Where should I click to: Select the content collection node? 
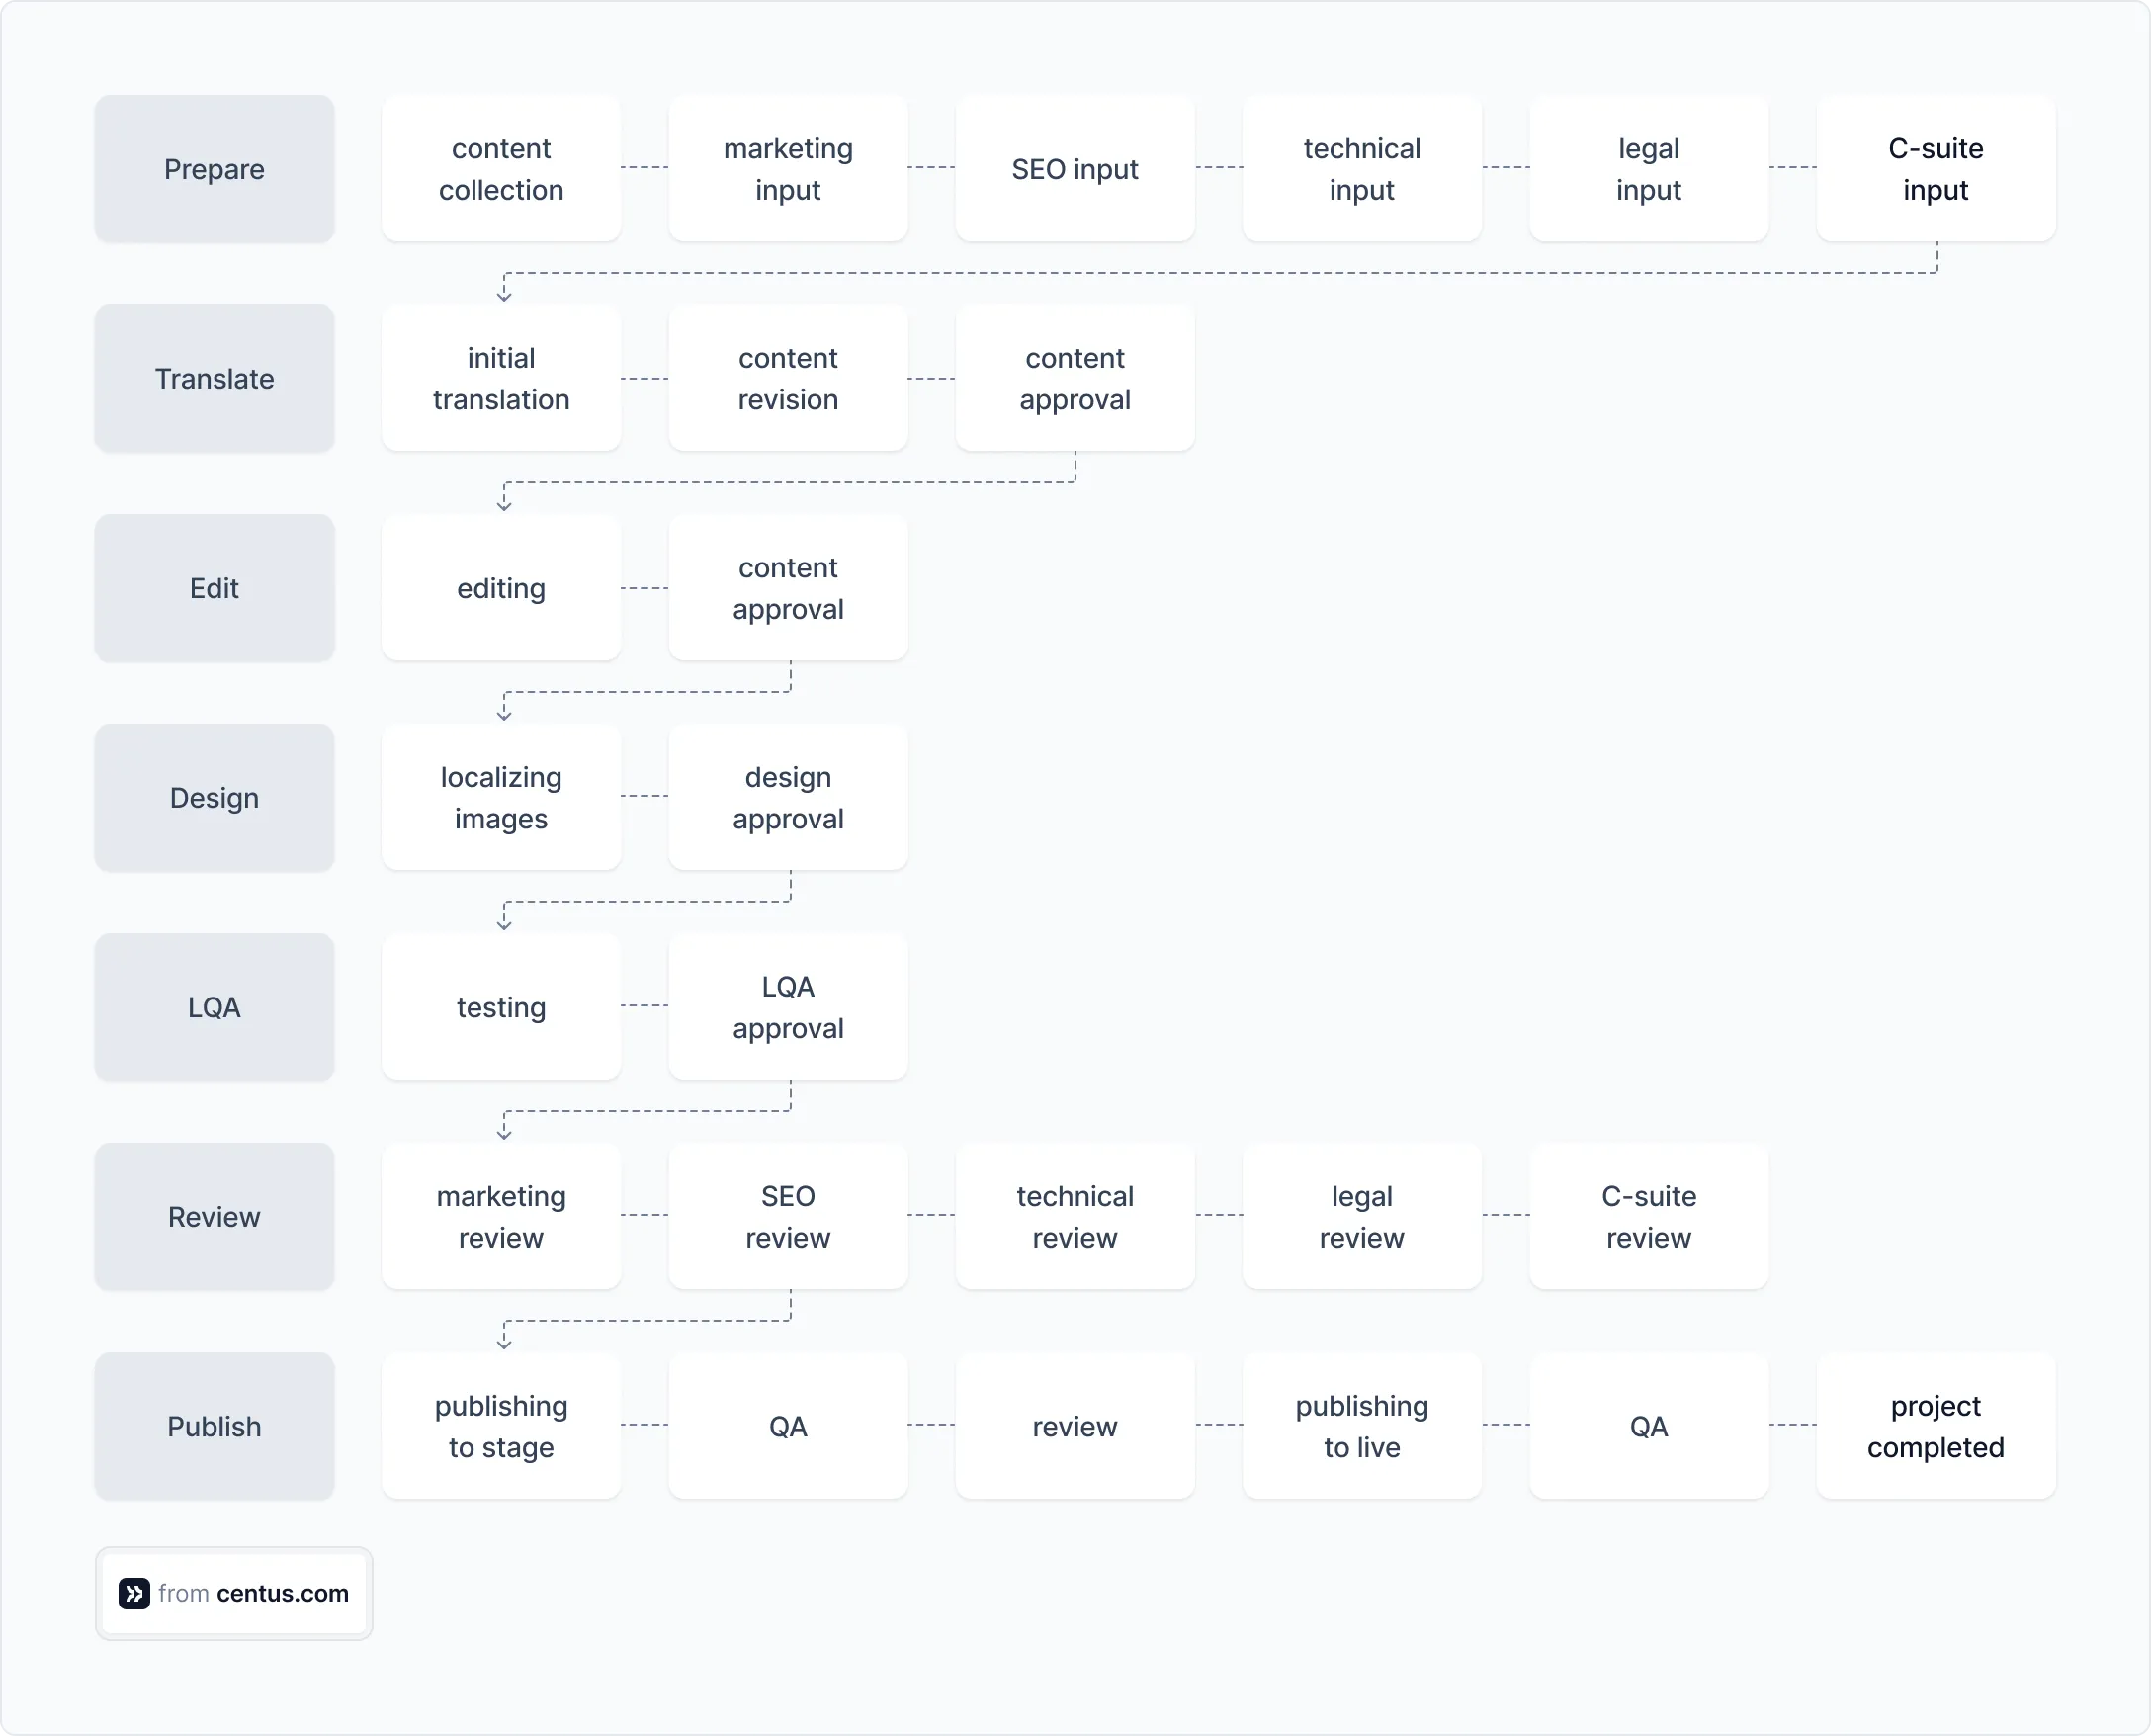[500, 168]
